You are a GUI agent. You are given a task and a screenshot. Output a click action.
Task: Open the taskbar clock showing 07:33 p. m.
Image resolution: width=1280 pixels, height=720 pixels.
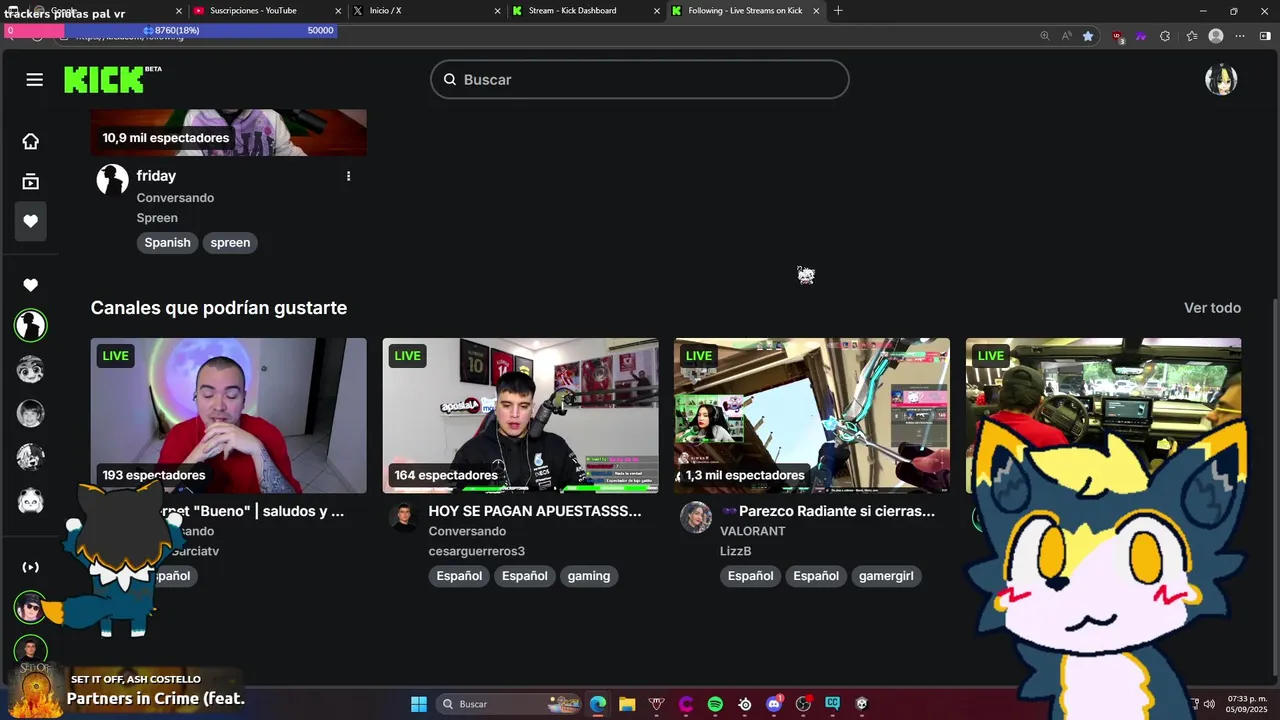tap(1247, 704)
